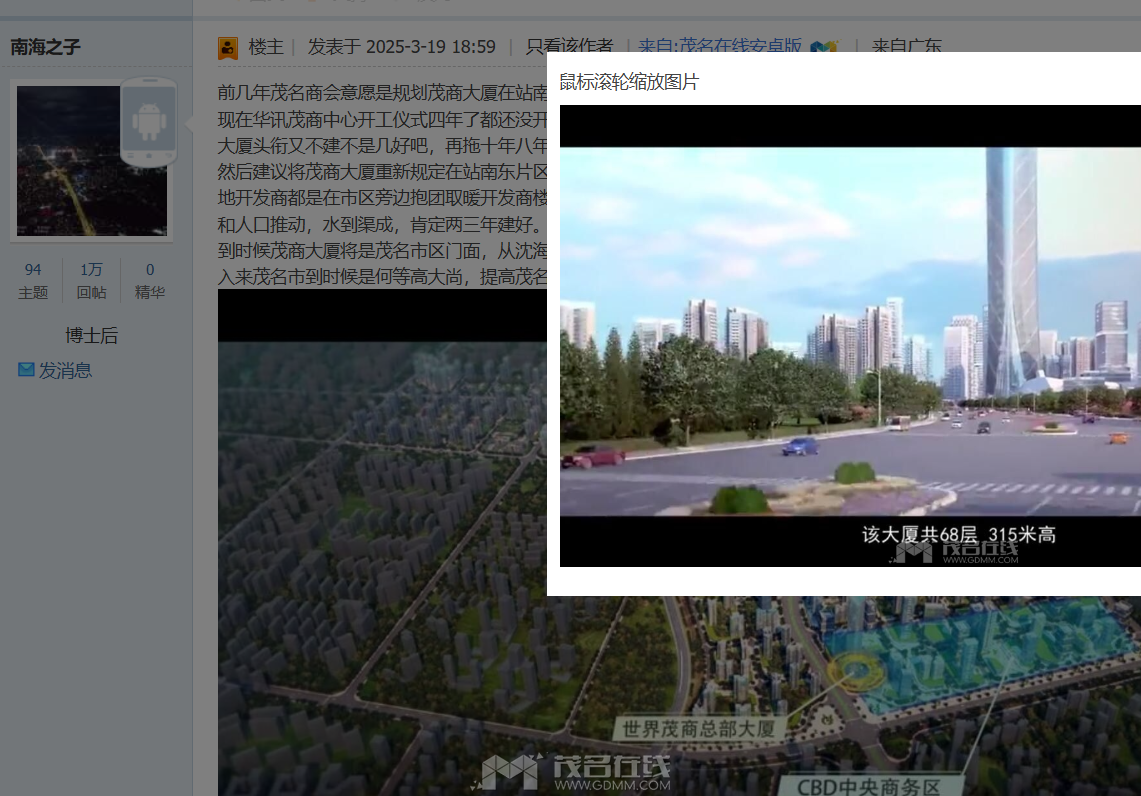Image resolution: width=1141 pixels, height=796 pixels.
Task: Click the 世界茂商总部大厦 label on the map
Action: point(698,728)
